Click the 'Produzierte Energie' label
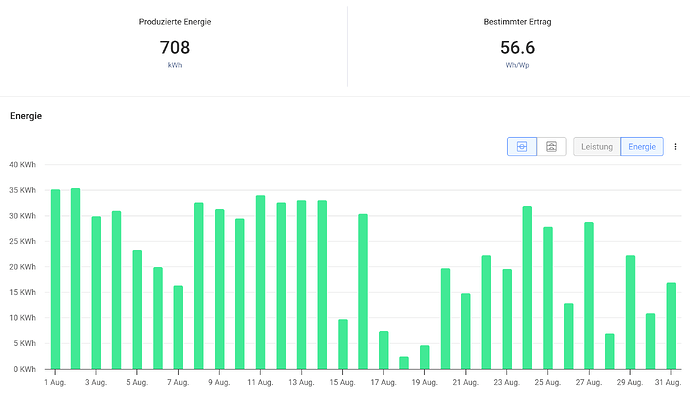The height and width of the screenshot is (398, 690). 175,22
